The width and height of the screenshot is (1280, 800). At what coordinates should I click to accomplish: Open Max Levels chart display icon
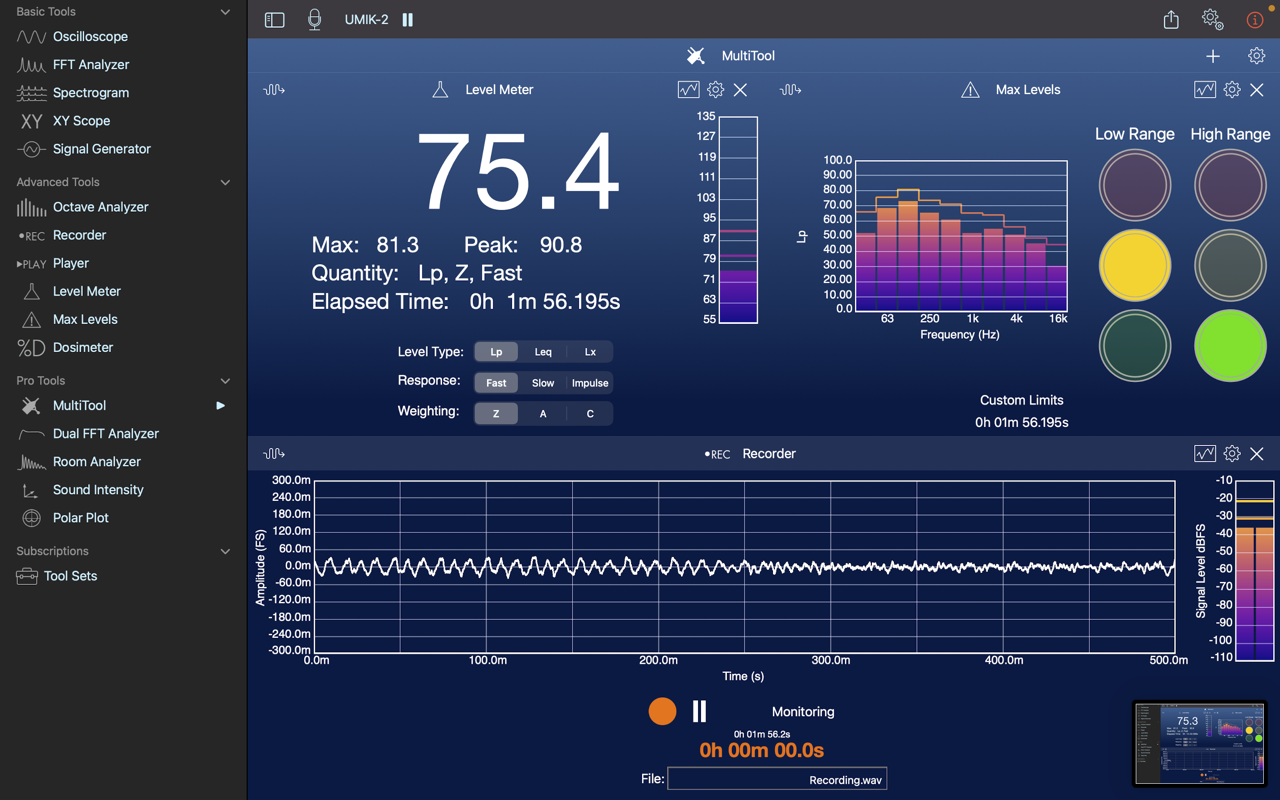point(1205,90)
